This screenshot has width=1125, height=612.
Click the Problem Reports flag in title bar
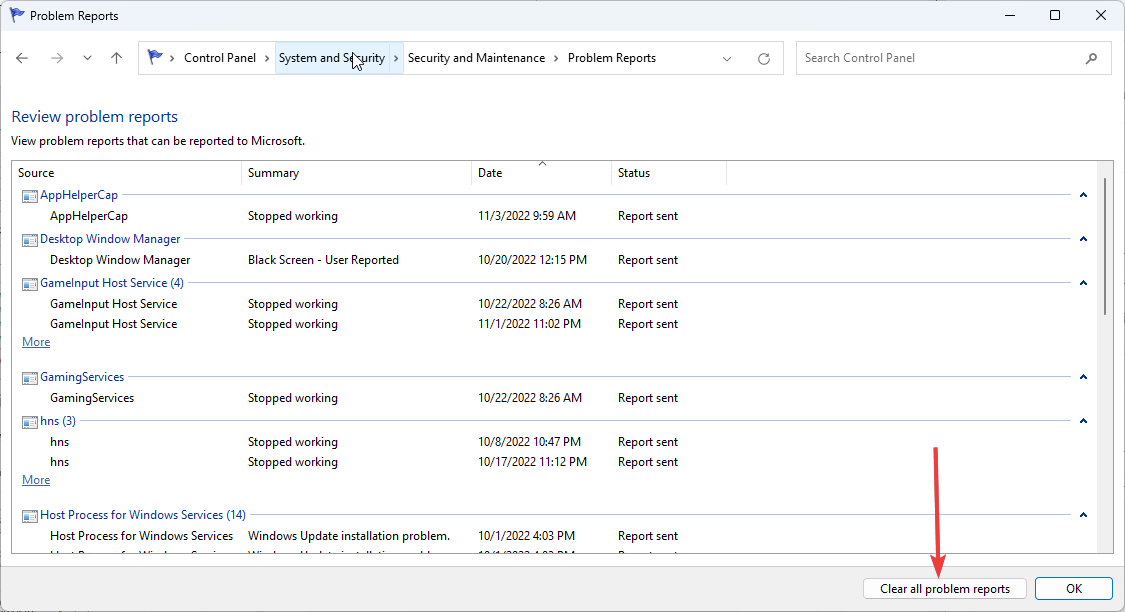pyautogui.click(x=17, y=15)
